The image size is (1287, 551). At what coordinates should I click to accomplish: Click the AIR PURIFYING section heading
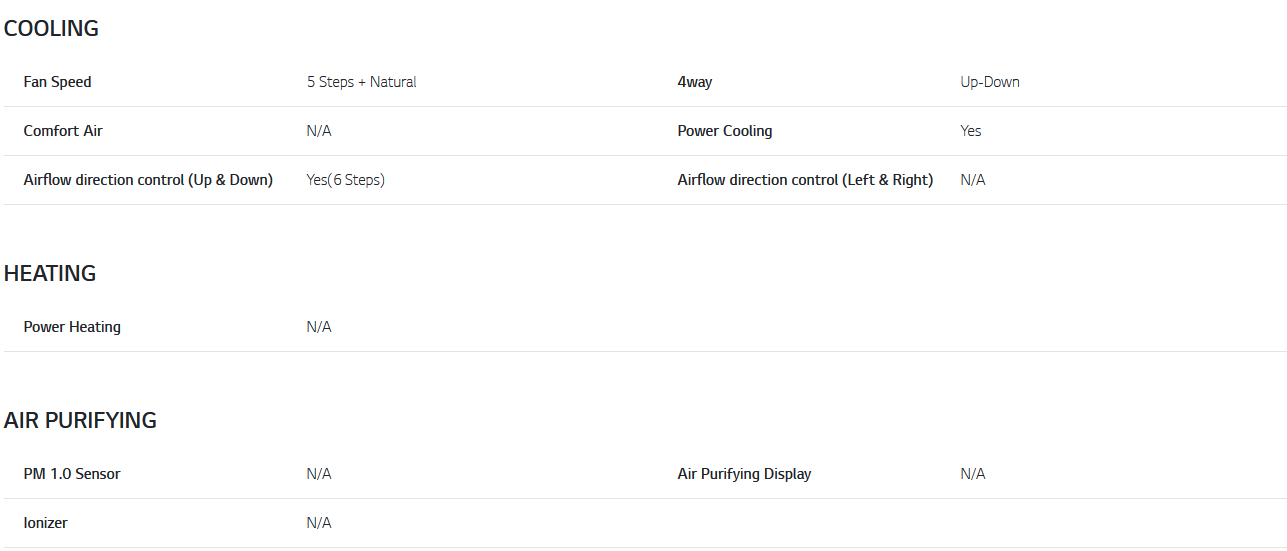tap(80, 421)
